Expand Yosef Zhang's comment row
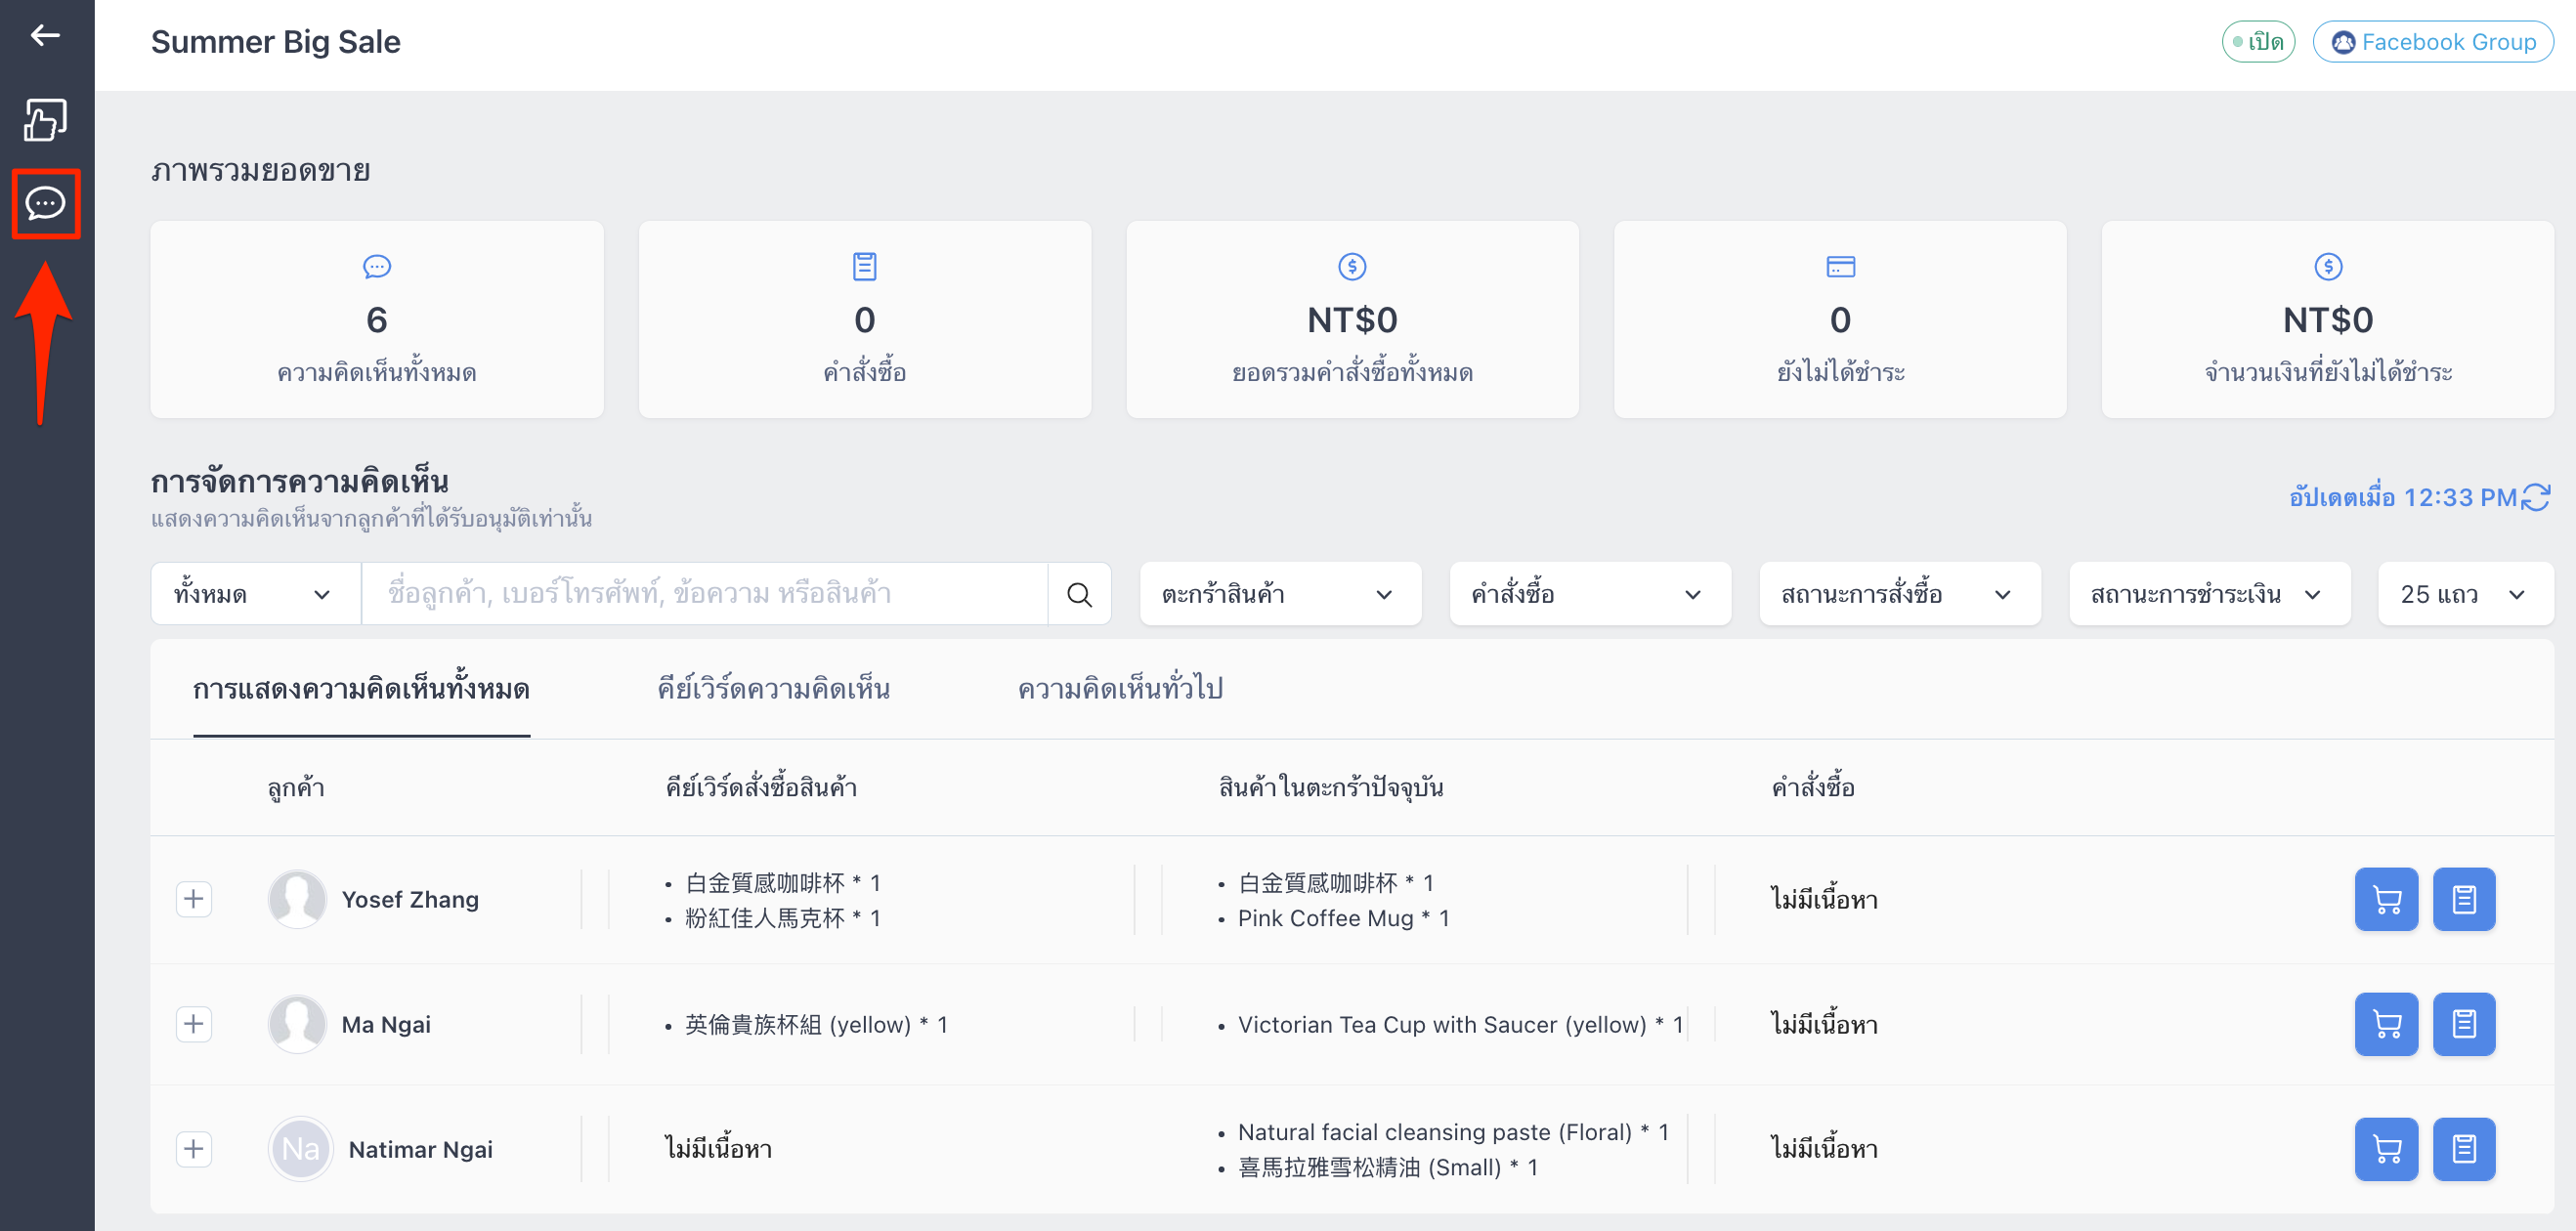The width and height of the screenshot is (2576, 1231). click(194, 899)
